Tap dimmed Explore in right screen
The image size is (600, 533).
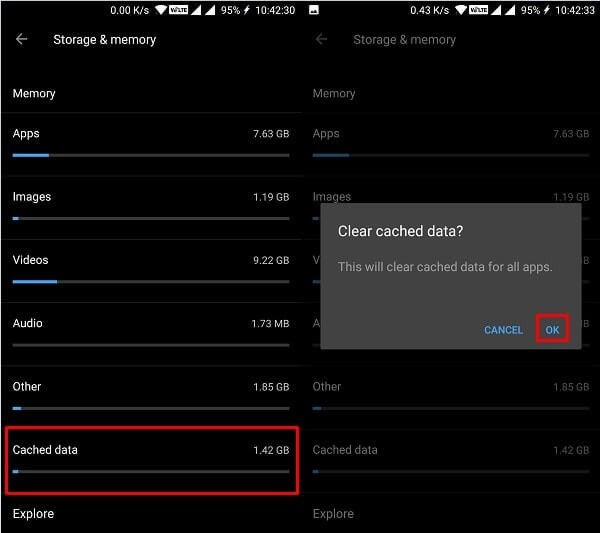333,513
